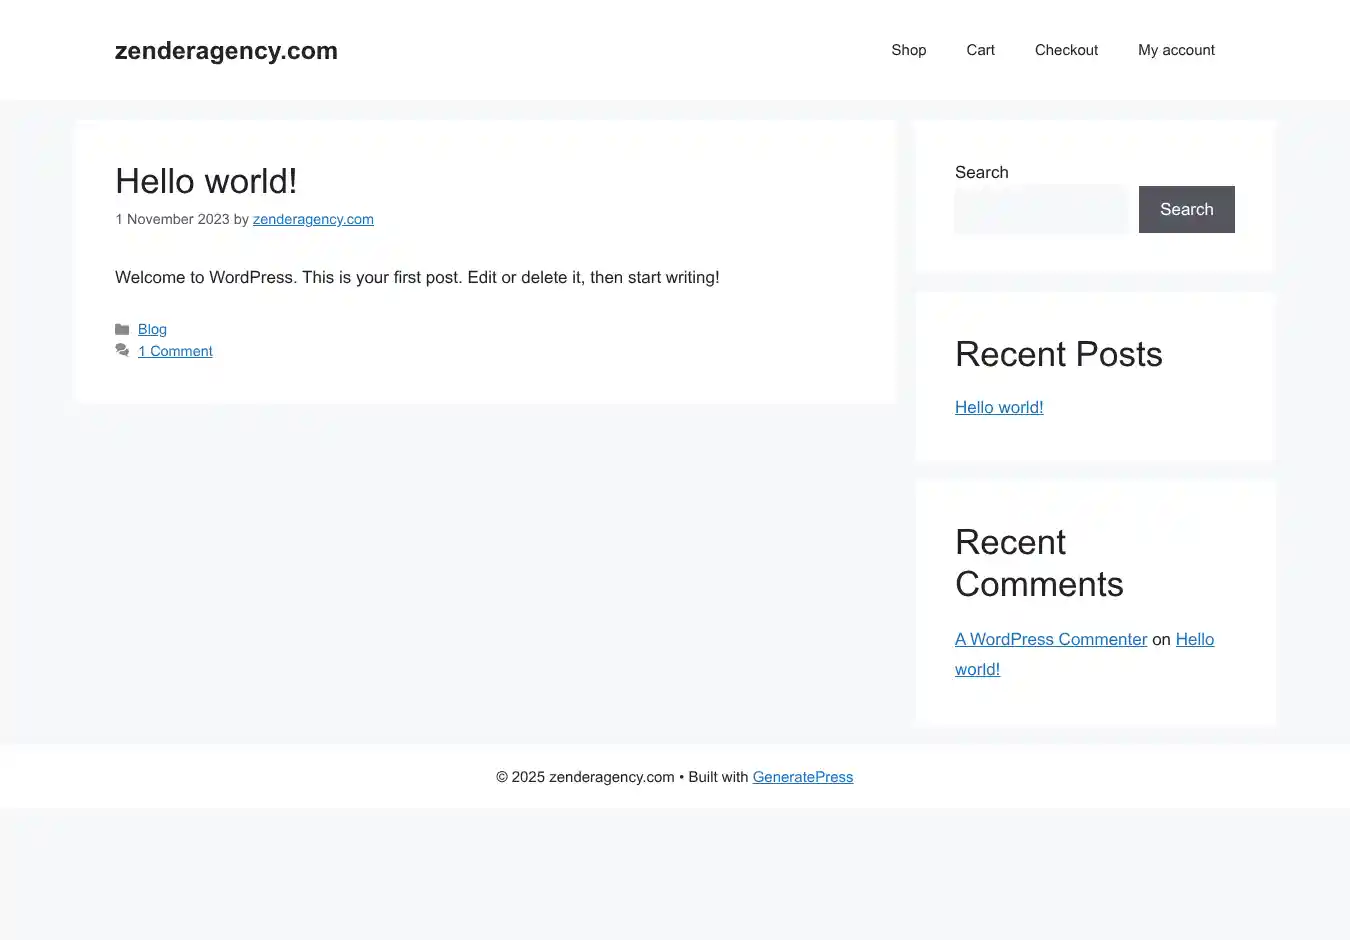This screenshot has height=940, width=1350.
Task: Click the folder icon beside Blog category
Action: pyautogui.click(x=122, y=330)
